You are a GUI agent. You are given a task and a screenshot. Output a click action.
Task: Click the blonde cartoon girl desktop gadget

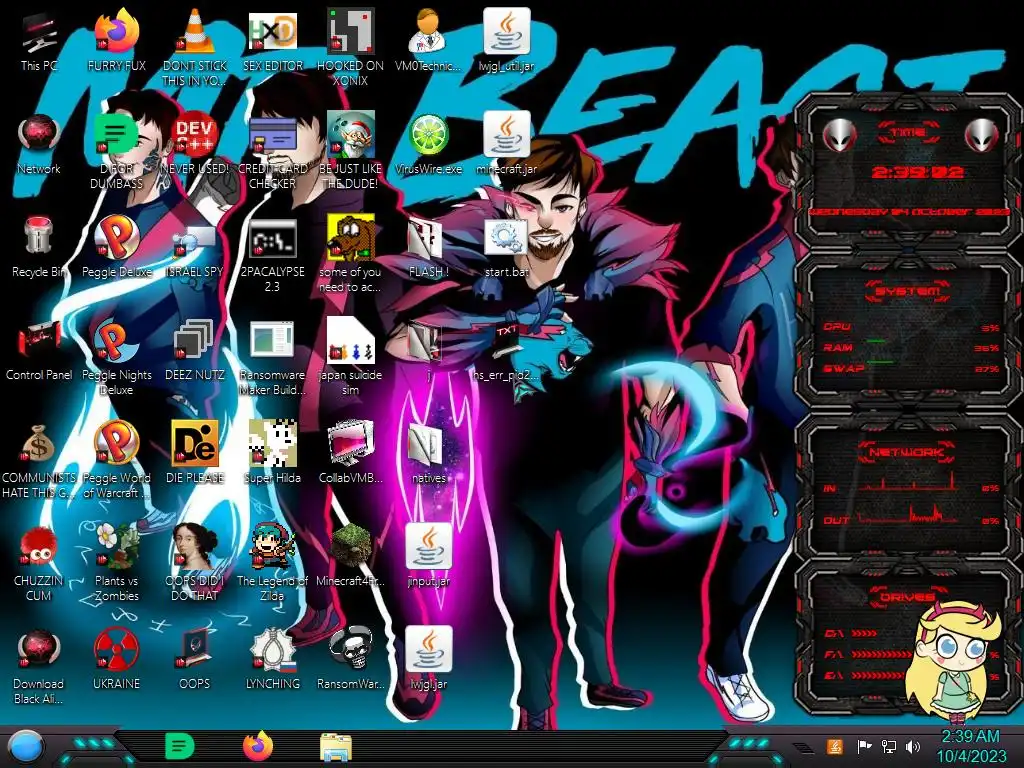[x=955, y=661]
